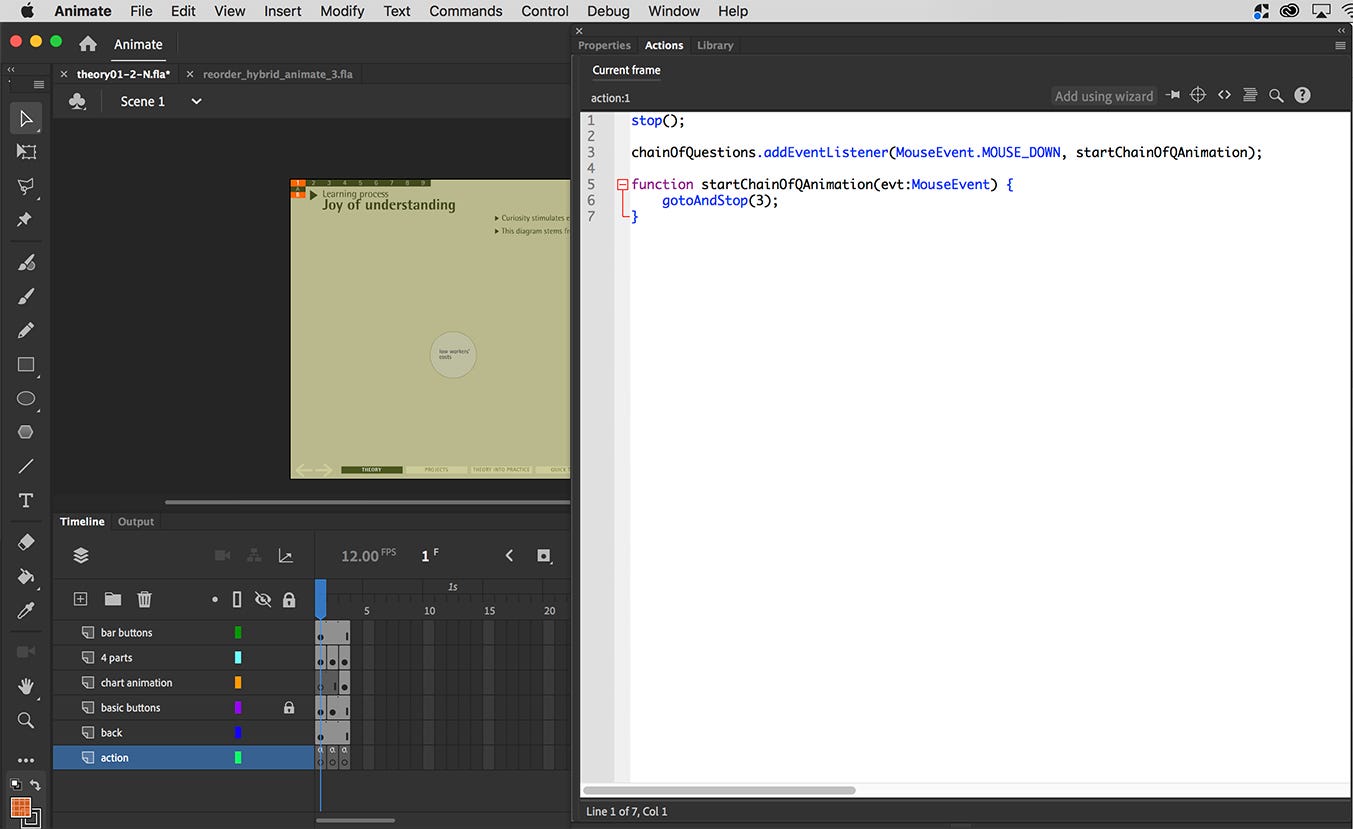Select the Eyedropper tool
The height and width of the screenshot is (829, 1353).
click(x=26, y=610)
